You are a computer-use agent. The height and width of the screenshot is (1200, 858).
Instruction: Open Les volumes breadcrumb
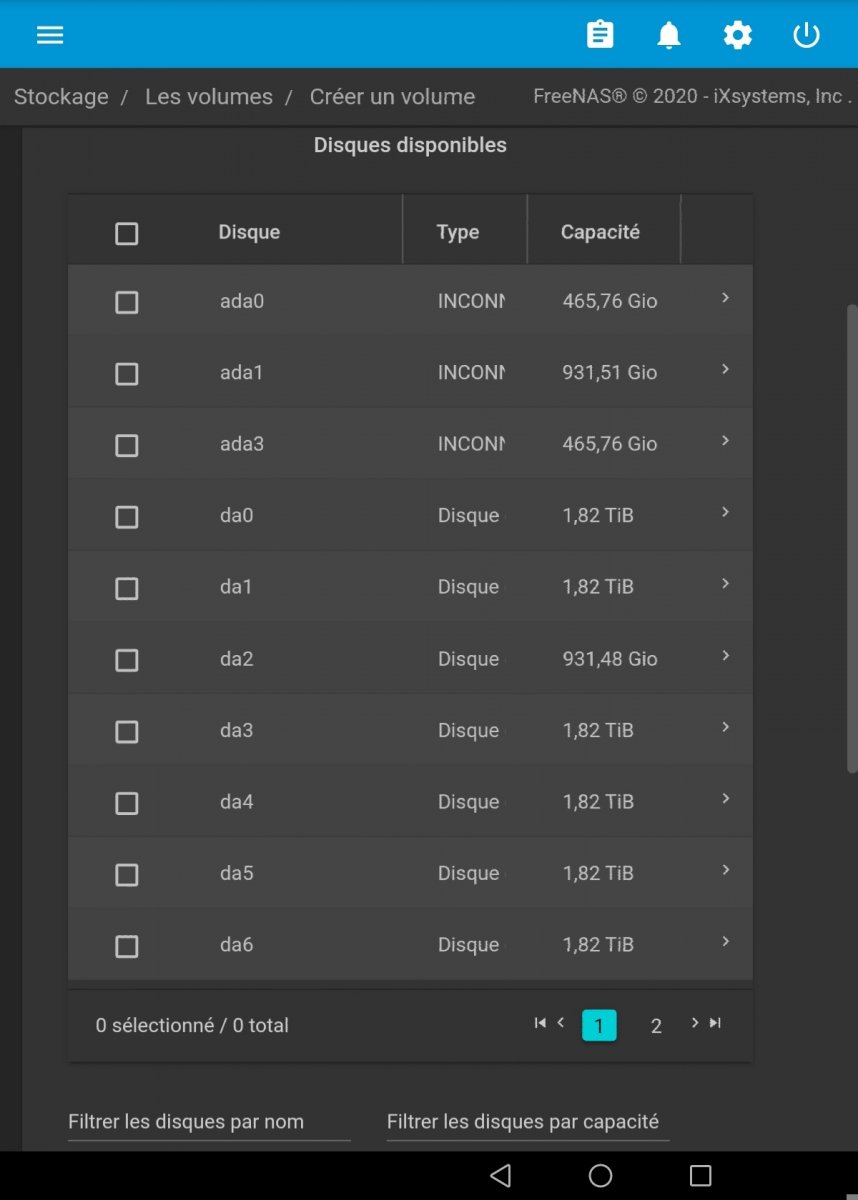(209, 97)
